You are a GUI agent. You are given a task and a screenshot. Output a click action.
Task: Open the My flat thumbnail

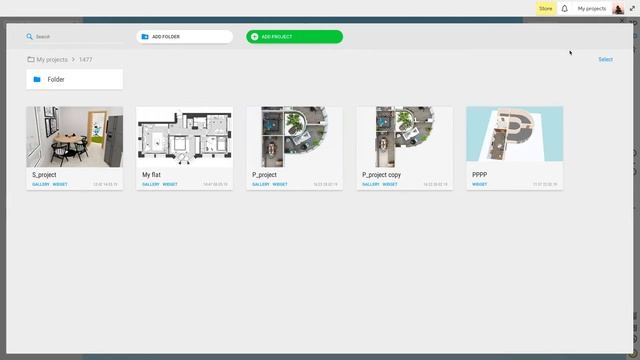click(x=184, y=137)
